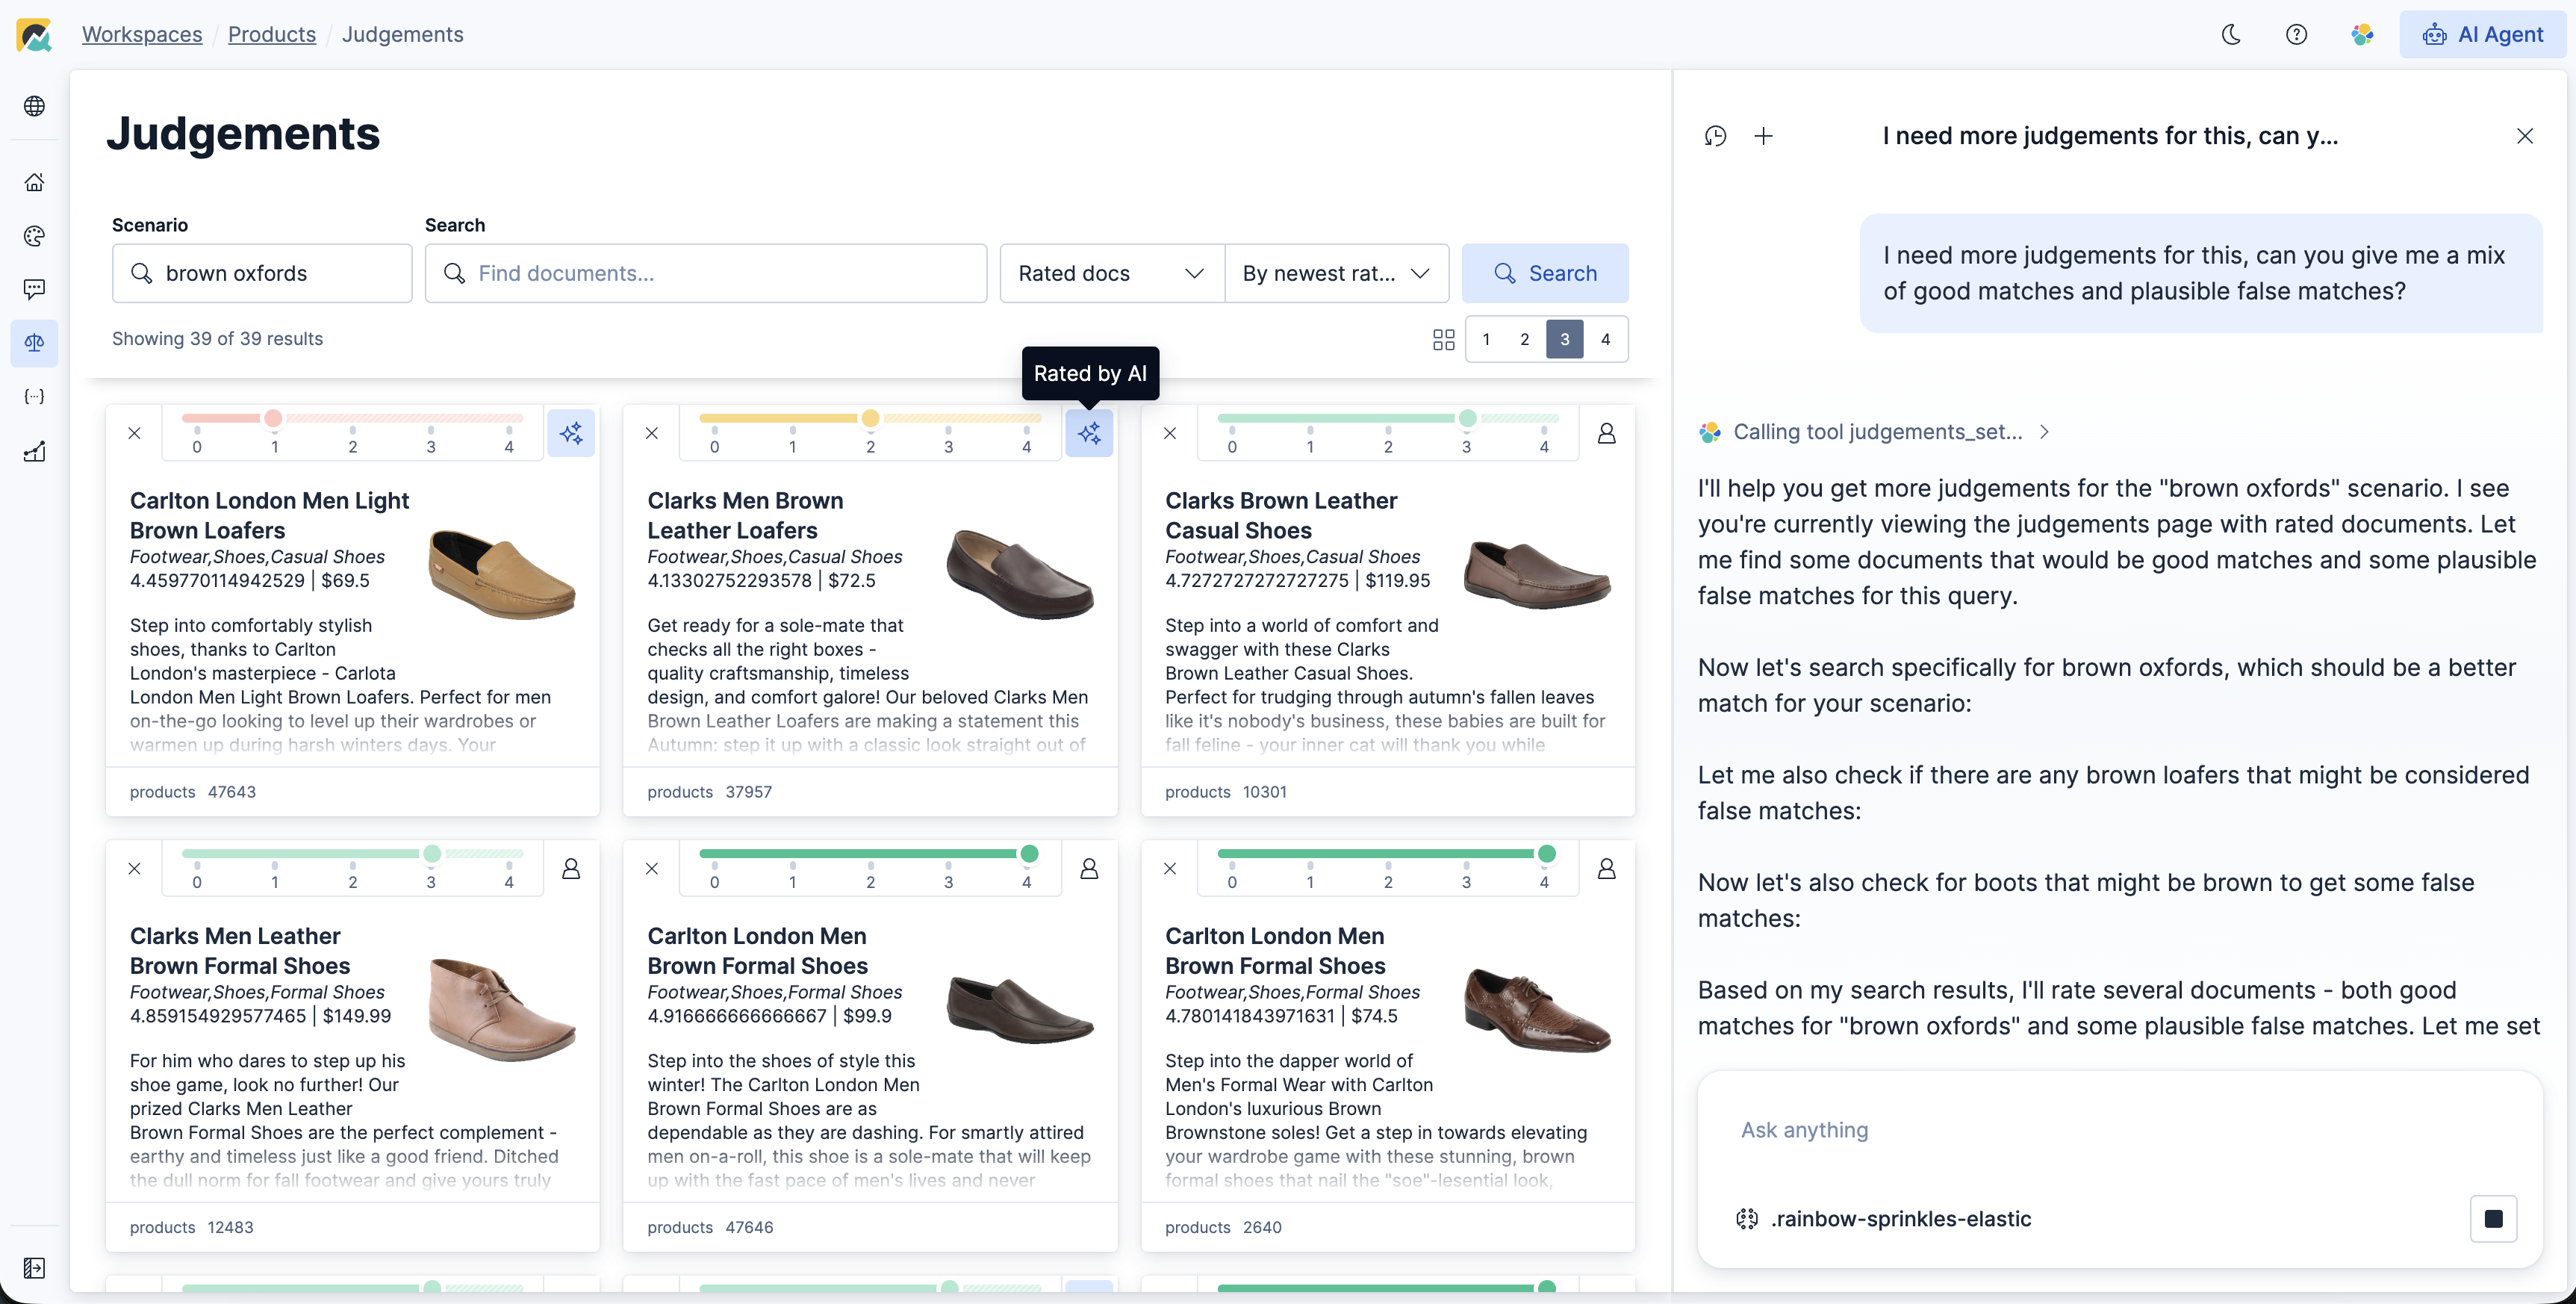Click the blue Search button
The height and width of the screenshot is (1304, 2576).
pyautogui.click(x=1544, y=273)
